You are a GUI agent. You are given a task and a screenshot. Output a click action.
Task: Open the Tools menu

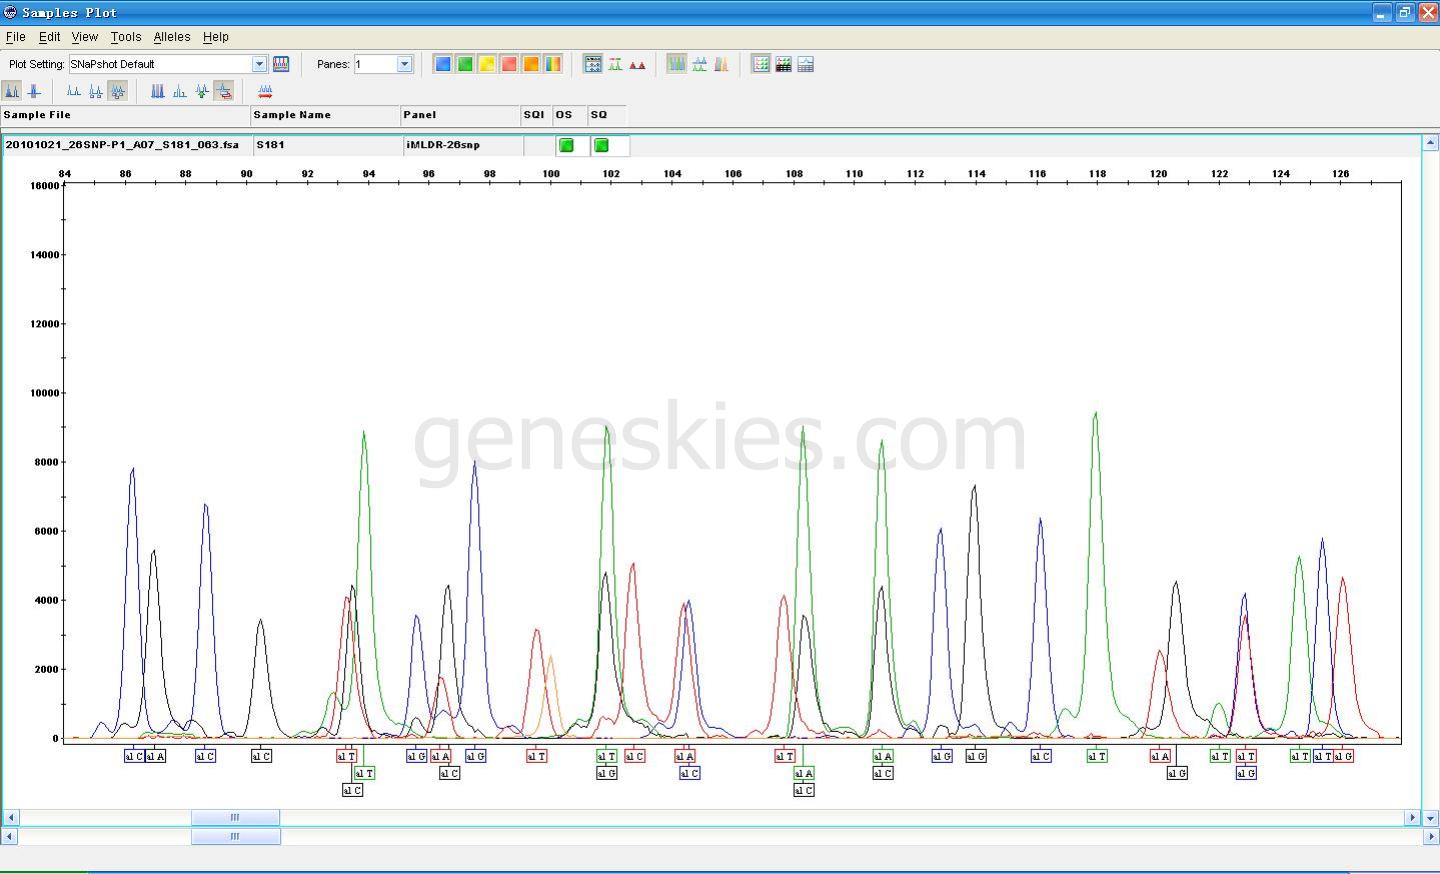(x=125, y=37)
